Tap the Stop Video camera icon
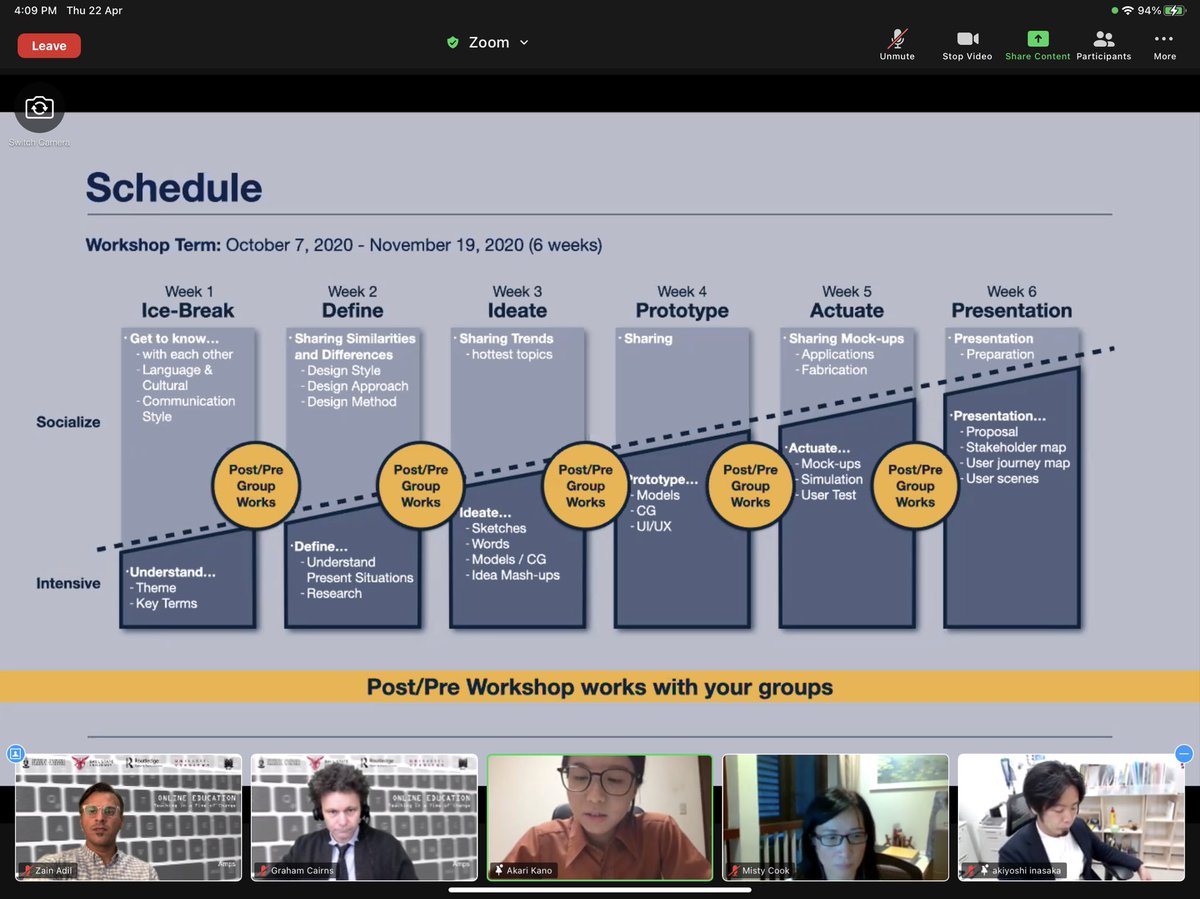The width and height of the screenshot is (1200, 899). click(x=966, y=40)
